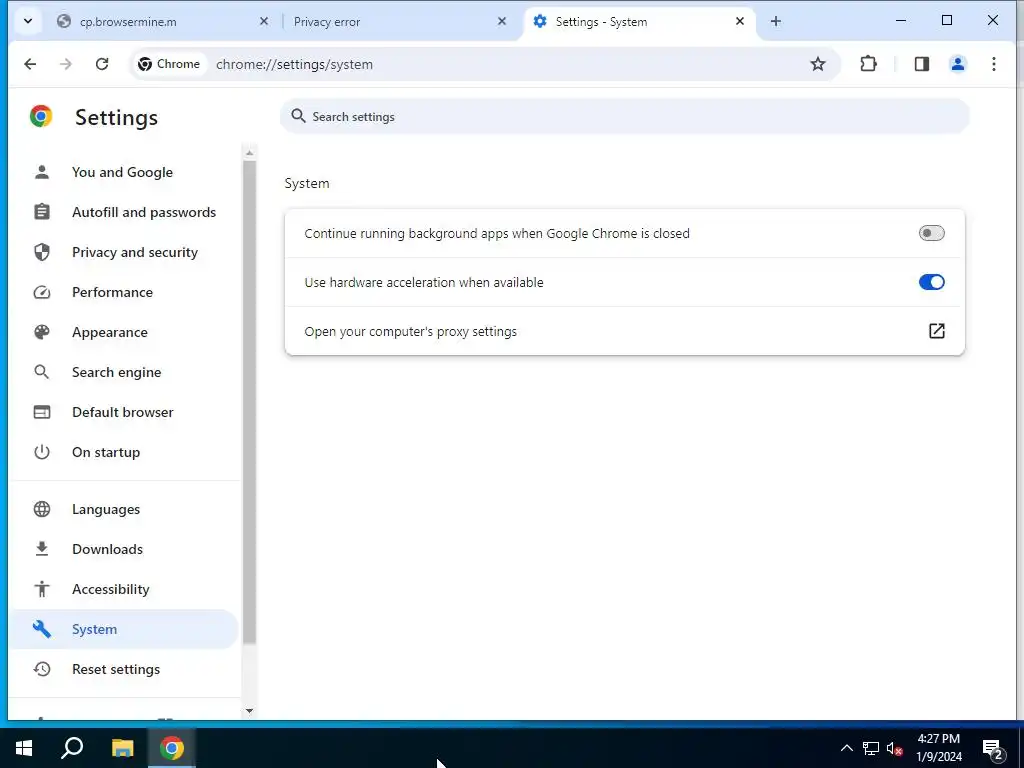1024x768 pixels.
Task: Show hidden system tray icons
Action: pos(846,748)
